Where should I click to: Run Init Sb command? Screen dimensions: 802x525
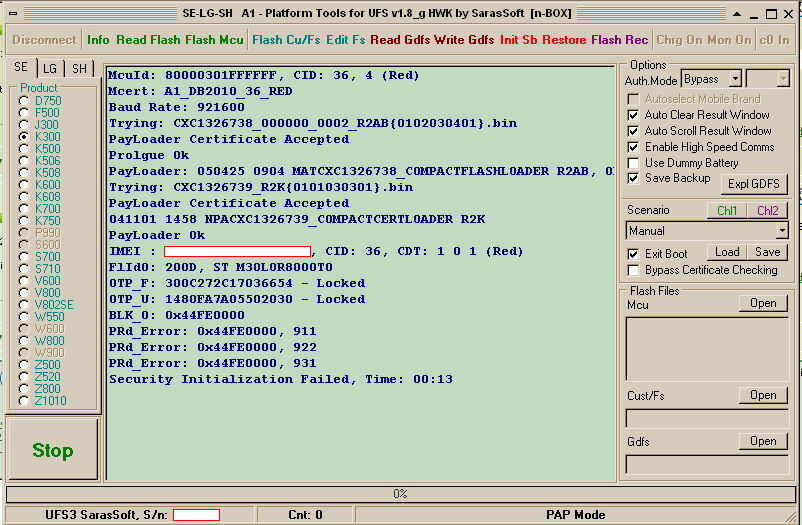click(x=519, y=40)
